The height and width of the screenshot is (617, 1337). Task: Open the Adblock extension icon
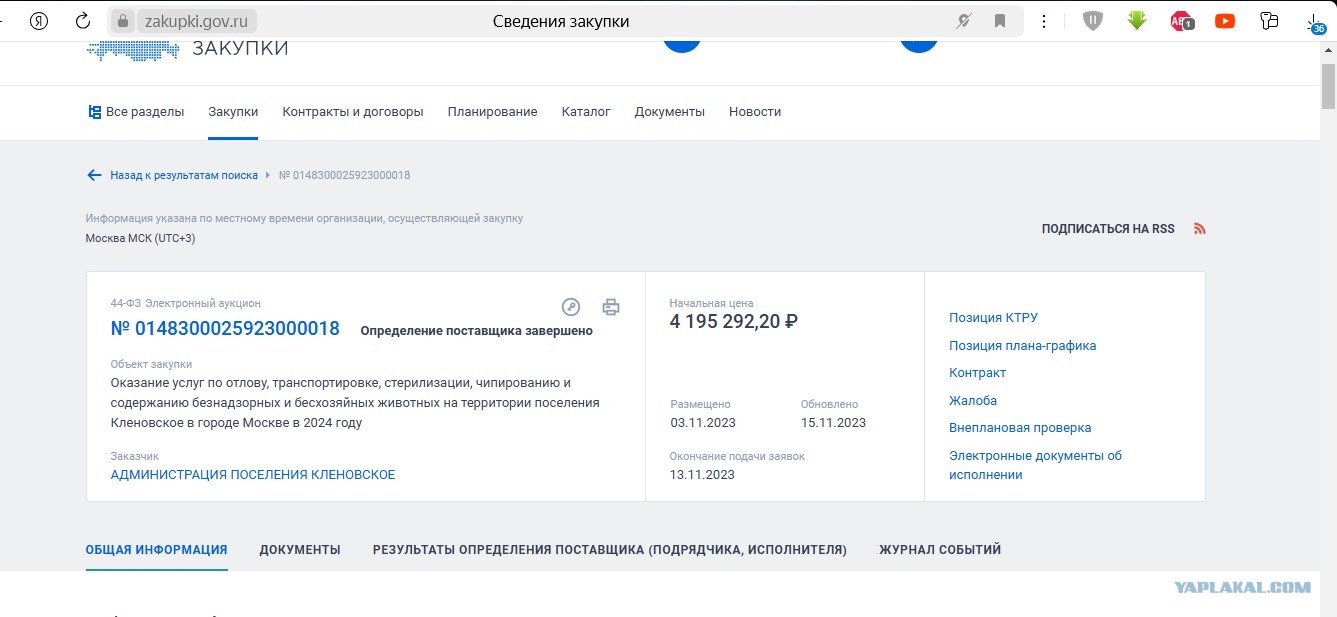(1182, 21)
